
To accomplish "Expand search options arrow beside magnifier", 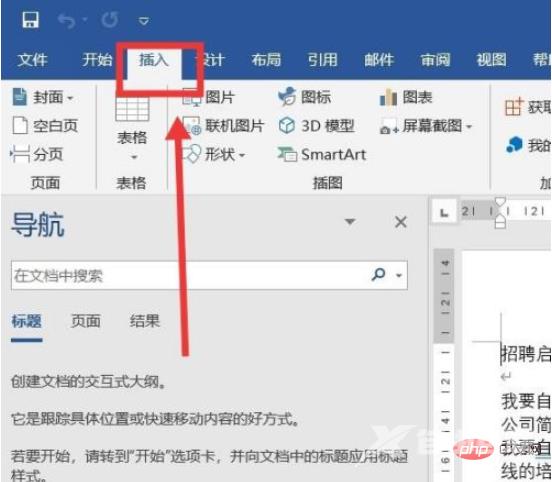I will [399, 276].
